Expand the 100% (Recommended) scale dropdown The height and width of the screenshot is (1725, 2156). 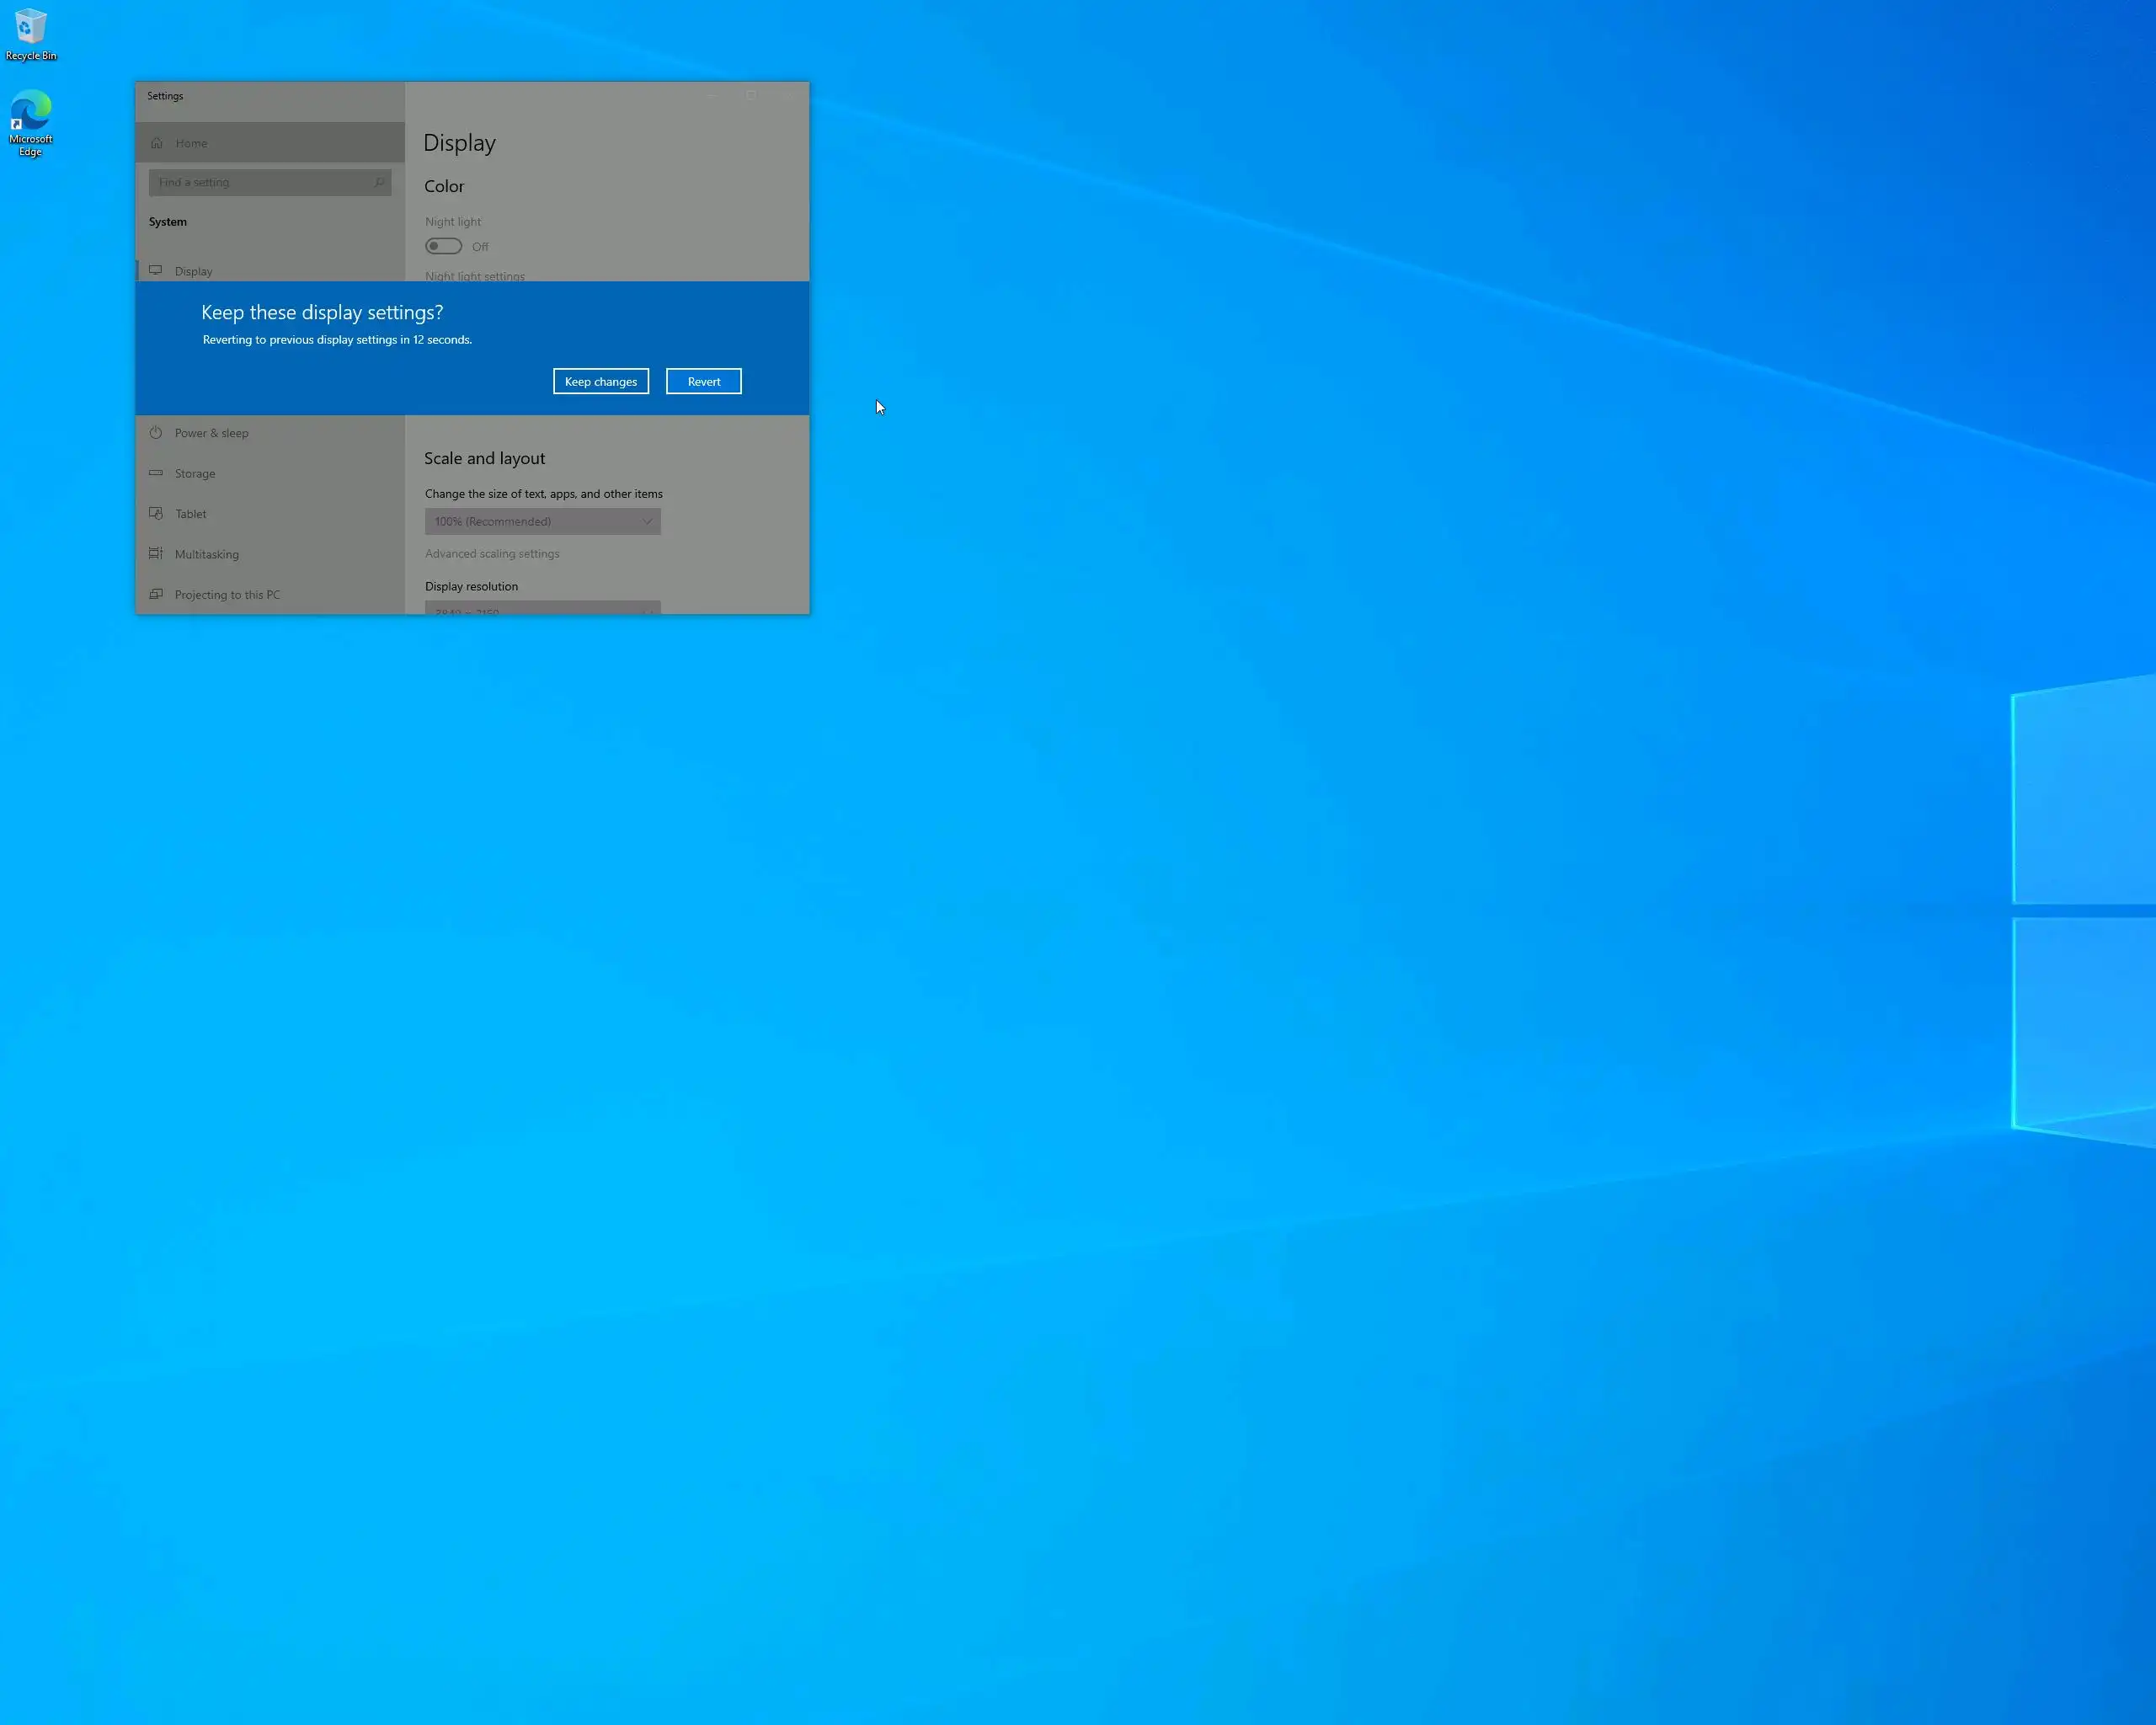coord(542,521)
